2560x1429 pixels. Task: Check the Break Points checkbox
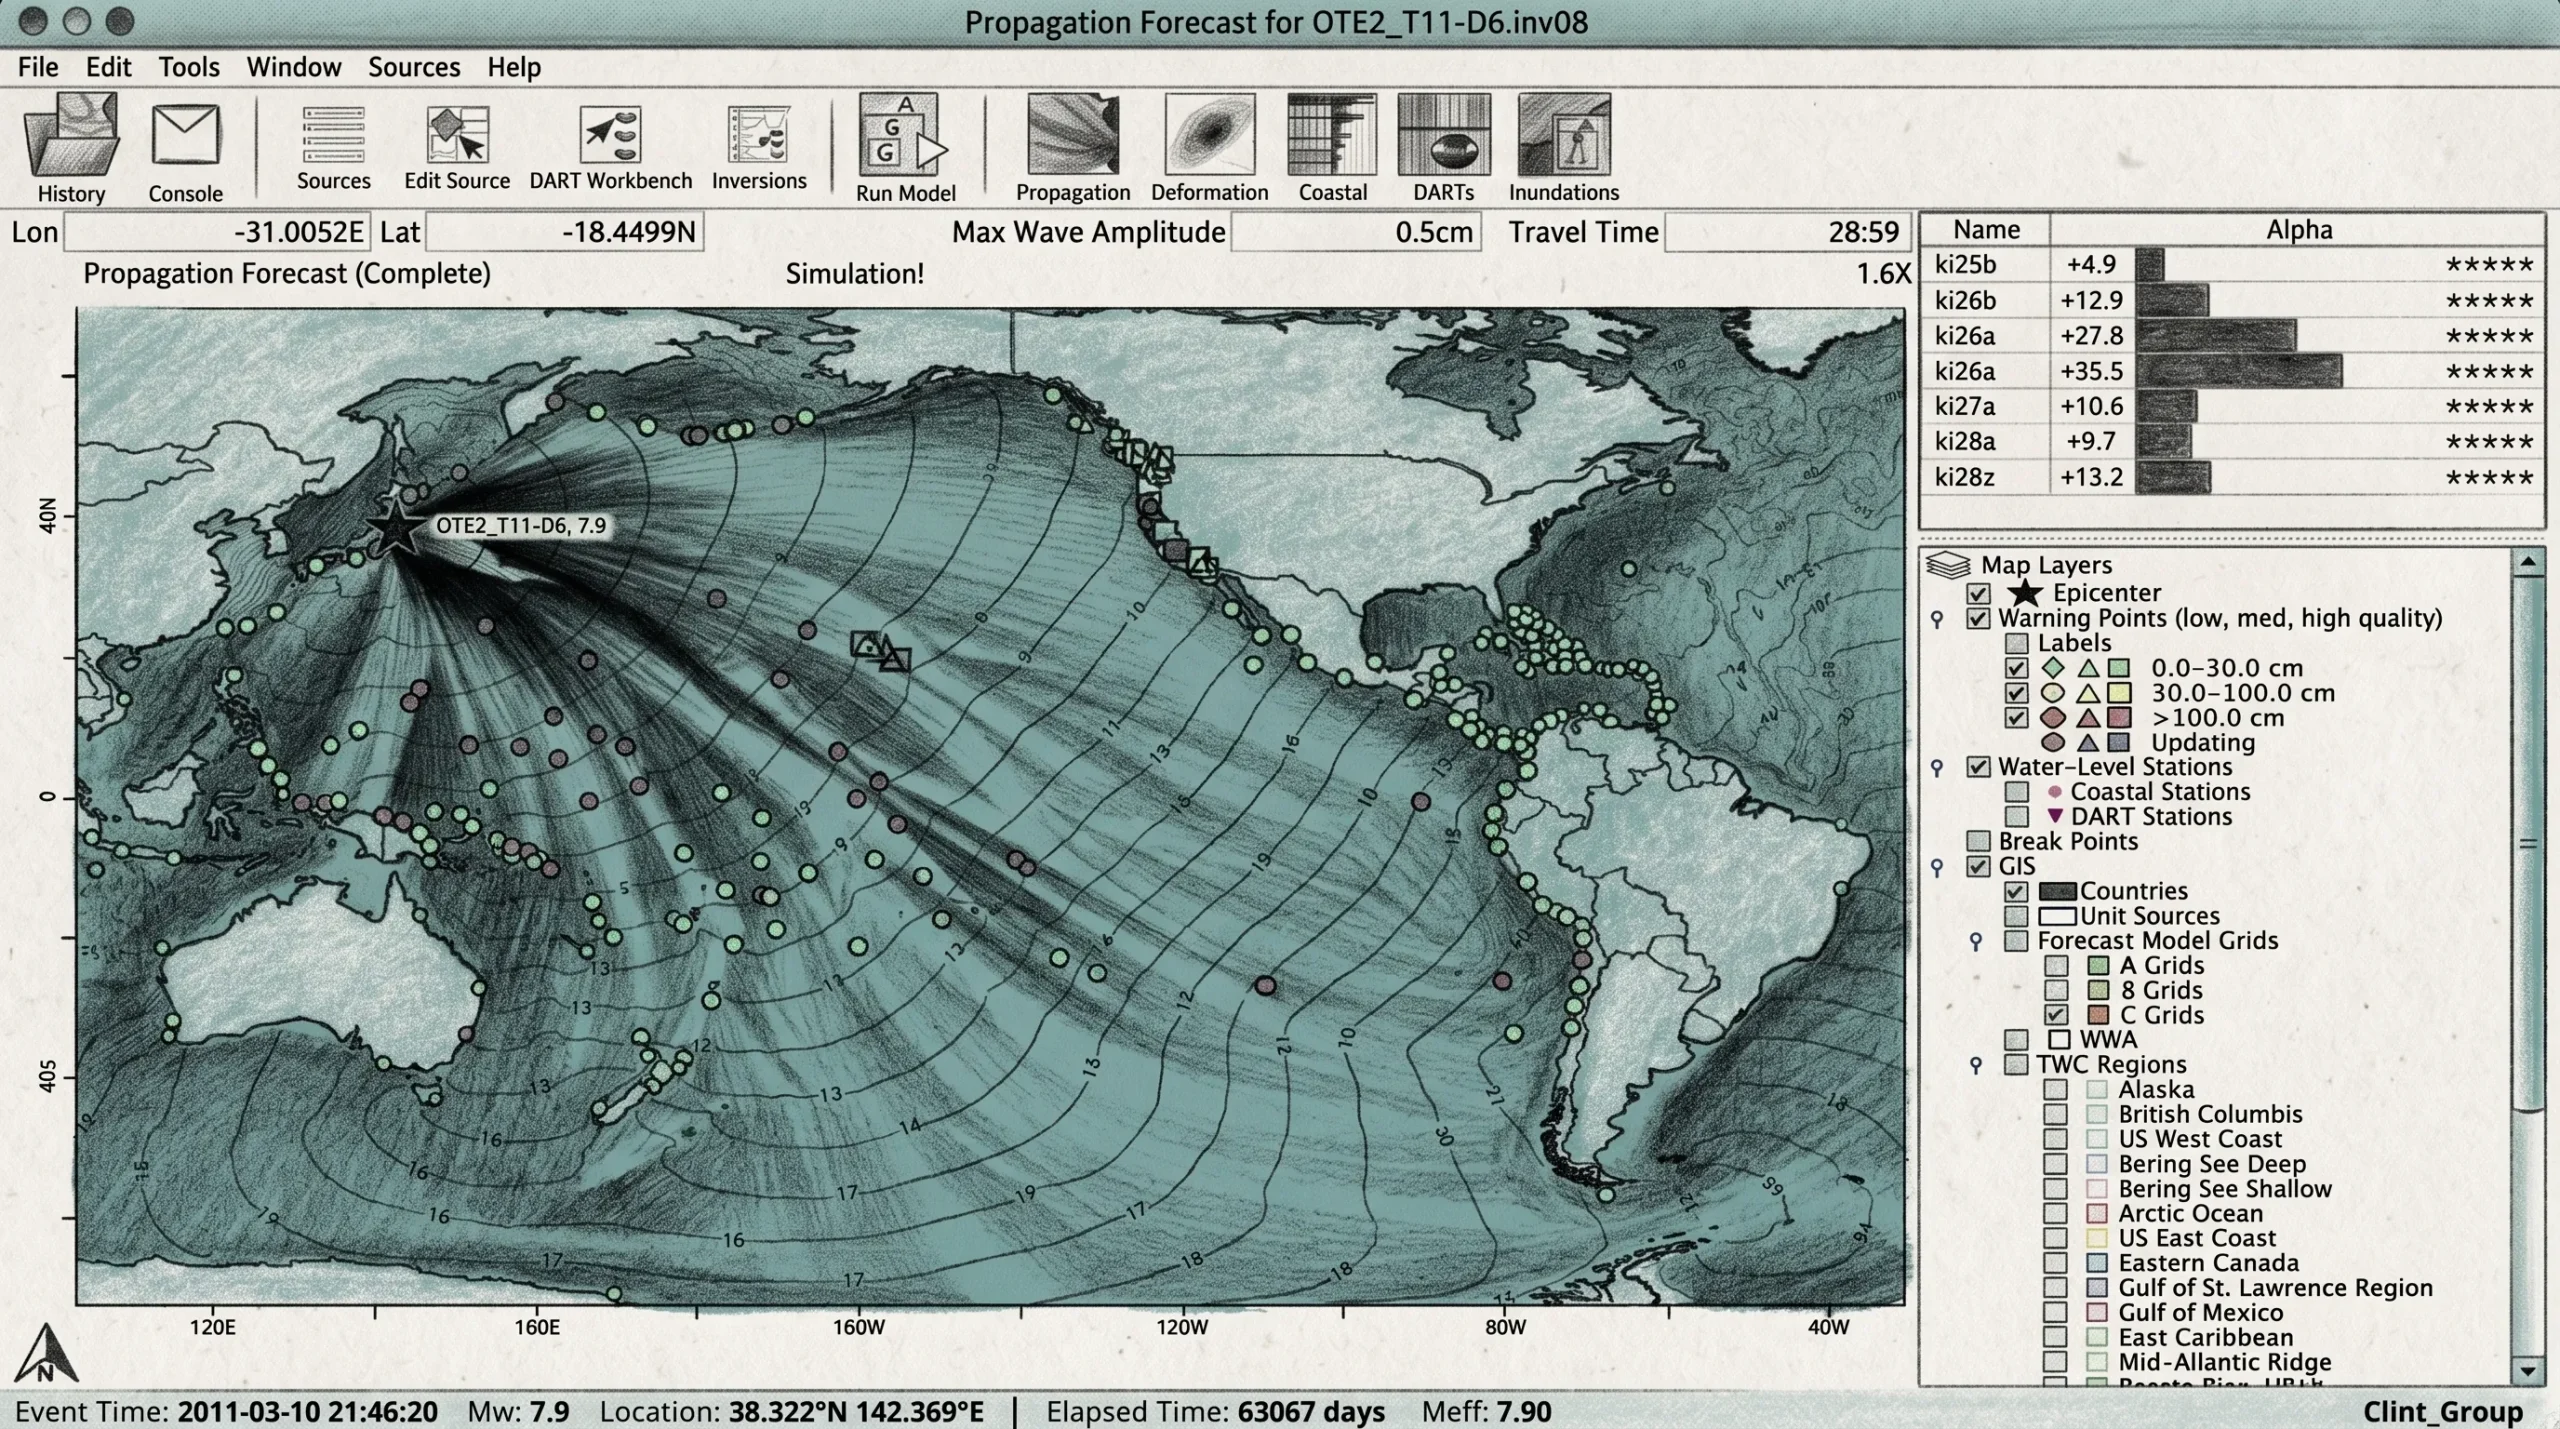[1978, 841]
